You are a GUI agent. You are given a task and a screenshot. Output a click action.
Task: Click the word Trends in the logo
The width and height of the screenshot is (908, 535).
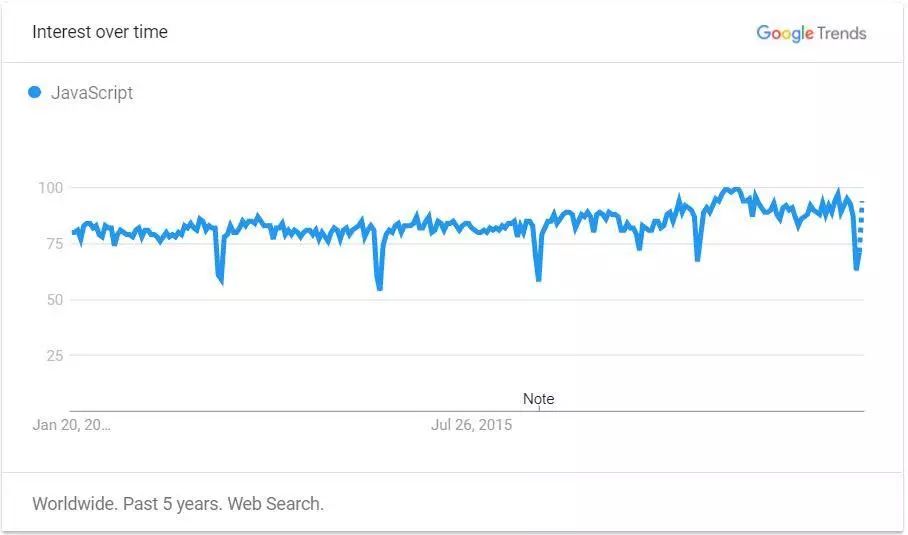(x=842, y=34)
